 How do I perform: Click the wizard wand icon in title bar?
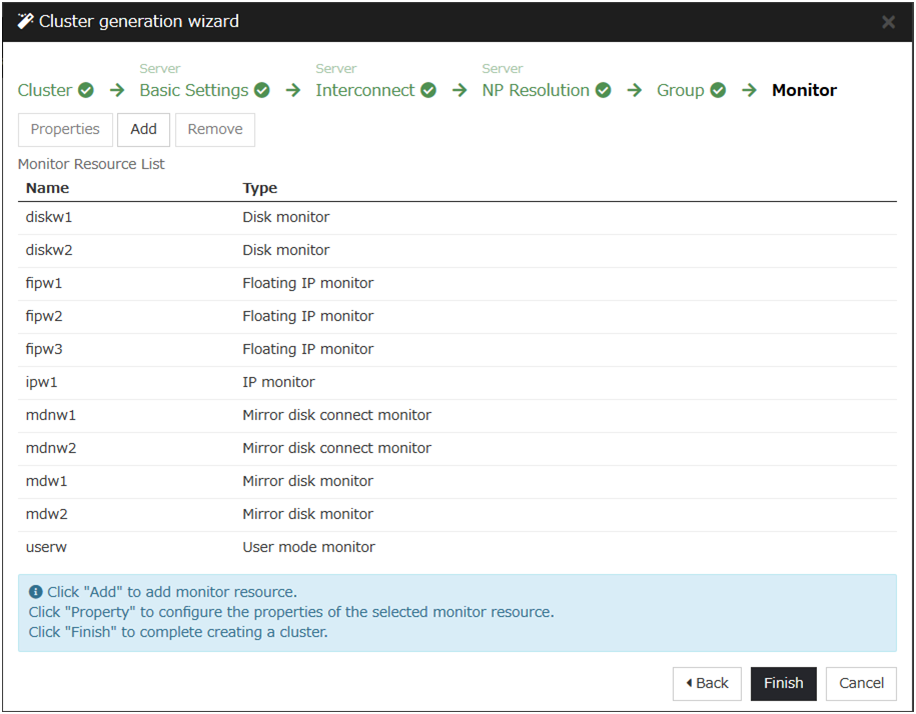[x=25, y=21]
